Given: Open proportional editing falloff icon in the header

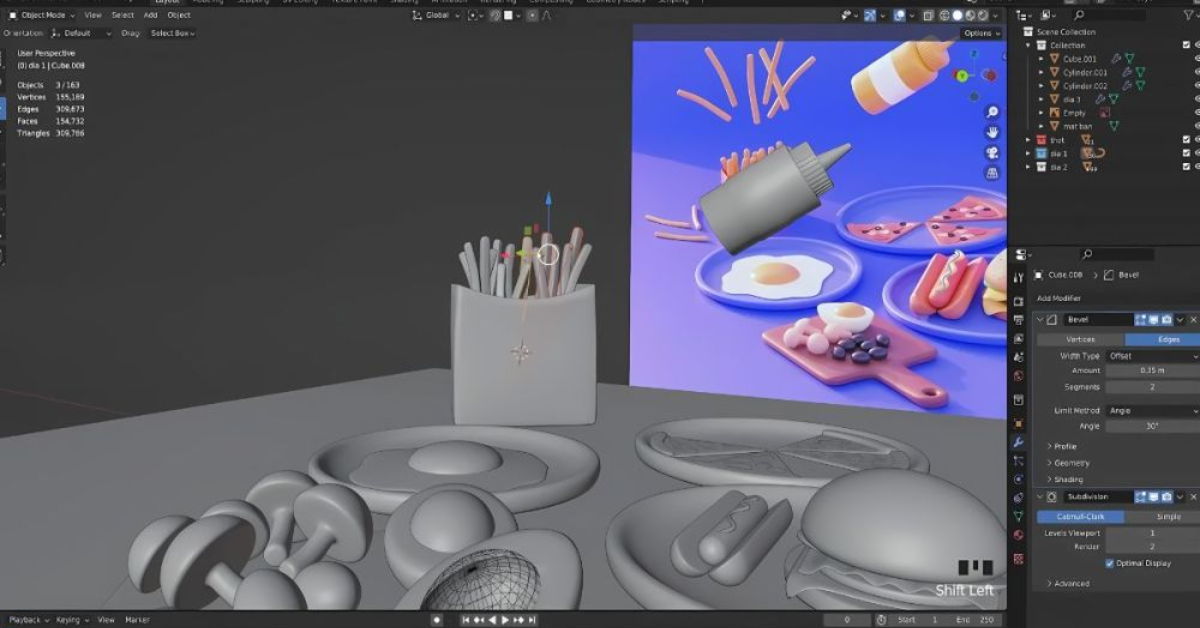Looking at the screenshot, I should [x=546, y=15].
